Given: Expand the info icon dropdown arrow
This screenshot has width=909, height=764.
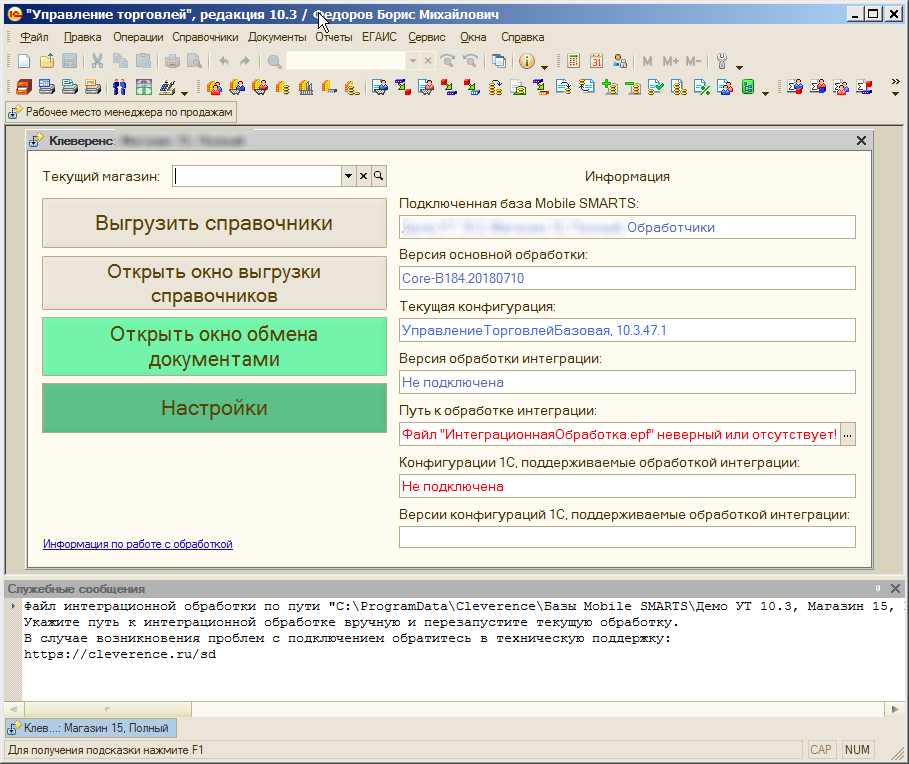Looking at the screenshot, I should (x=544, y=66).
